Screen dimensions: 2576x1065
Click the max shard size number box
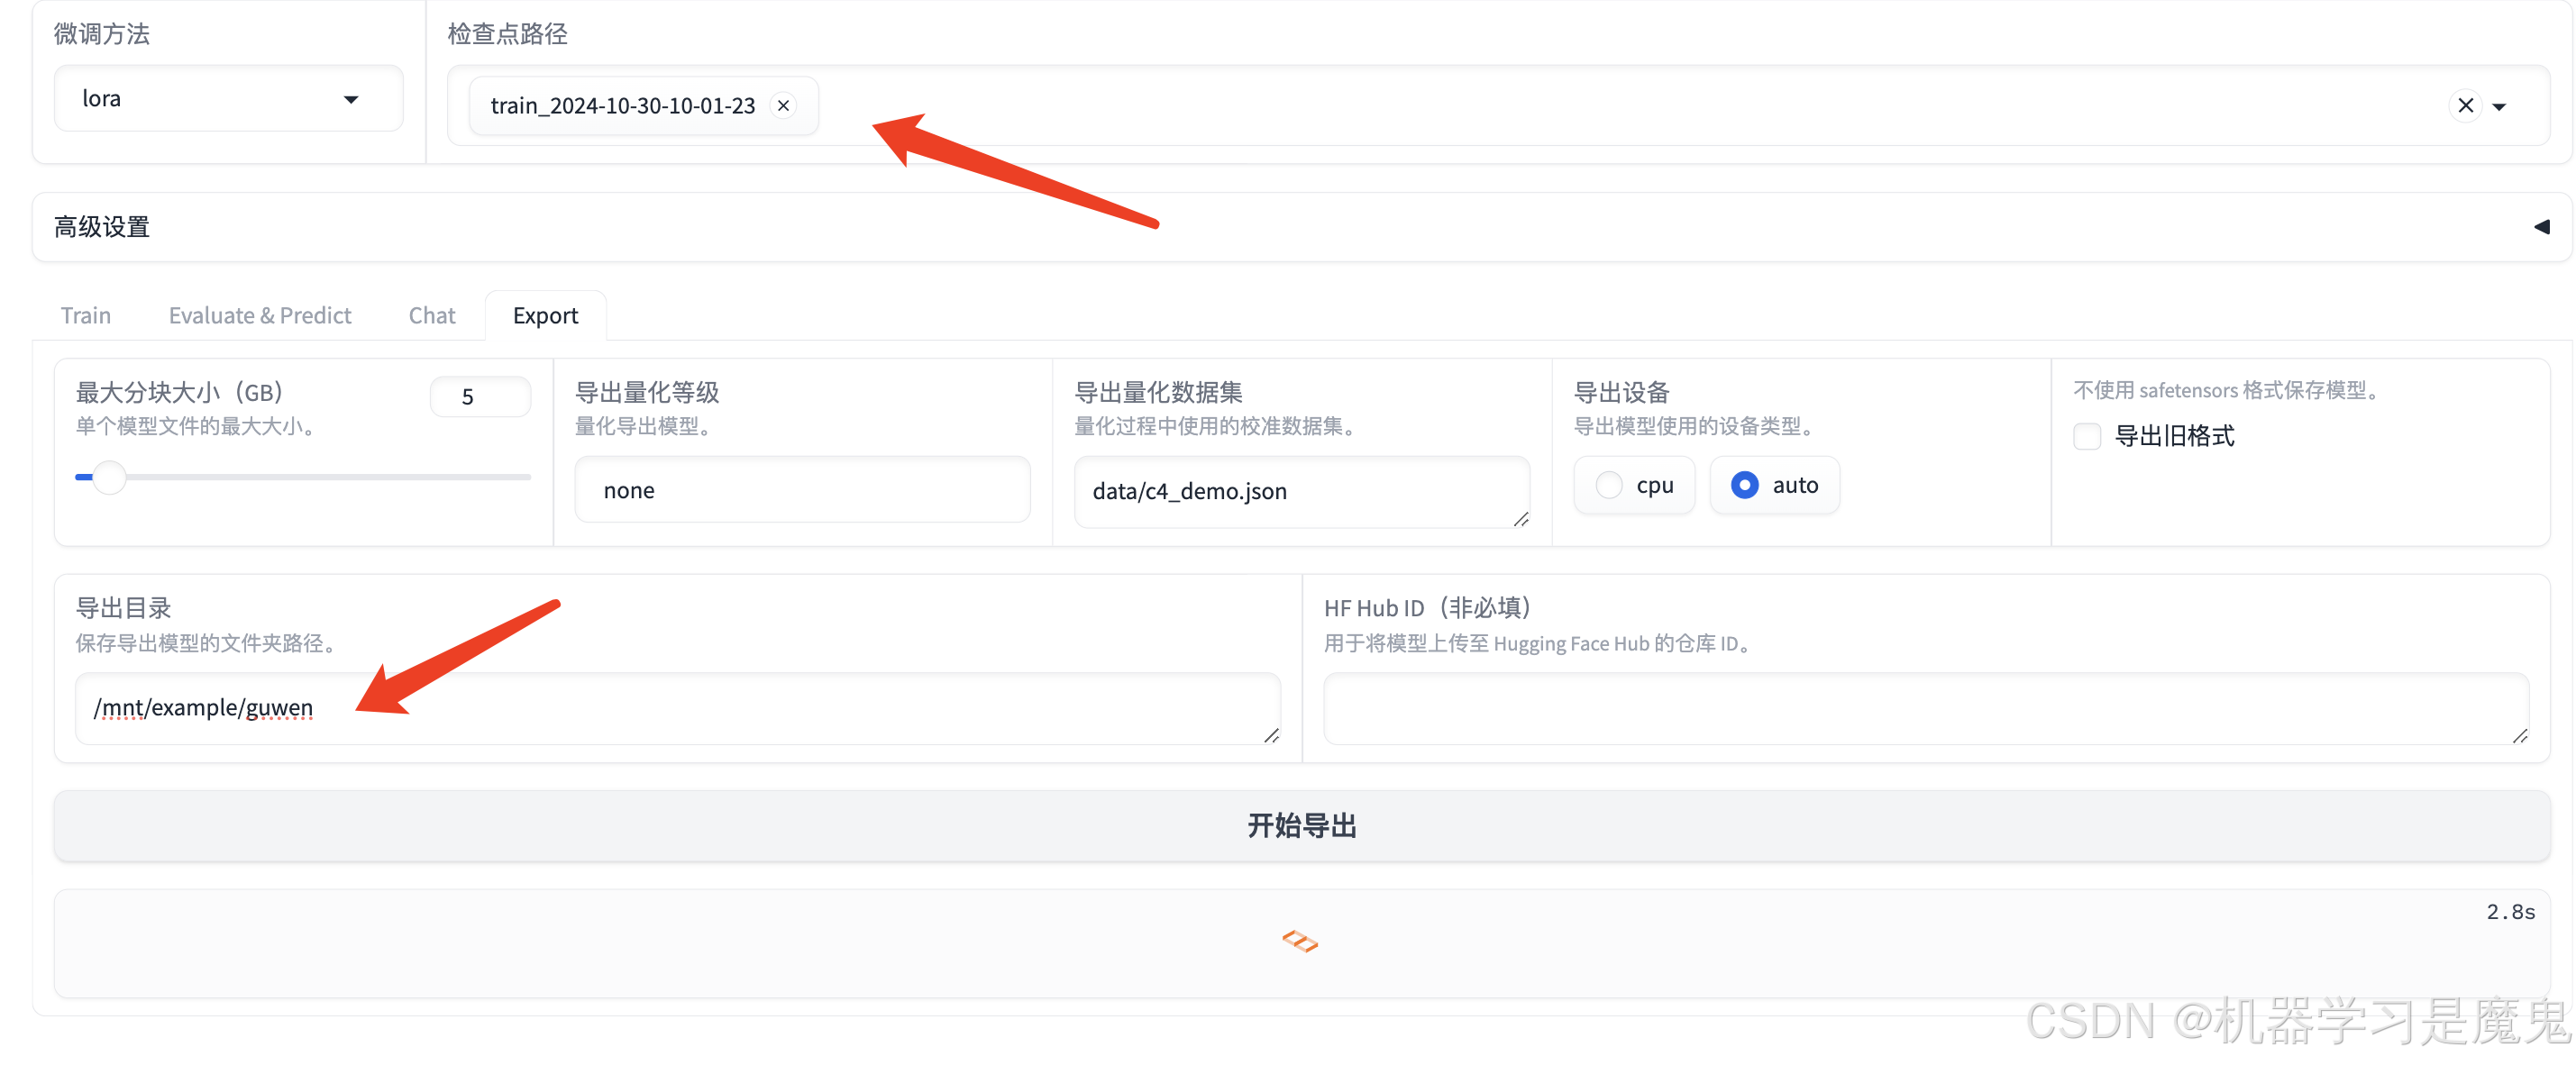(480, 397)
